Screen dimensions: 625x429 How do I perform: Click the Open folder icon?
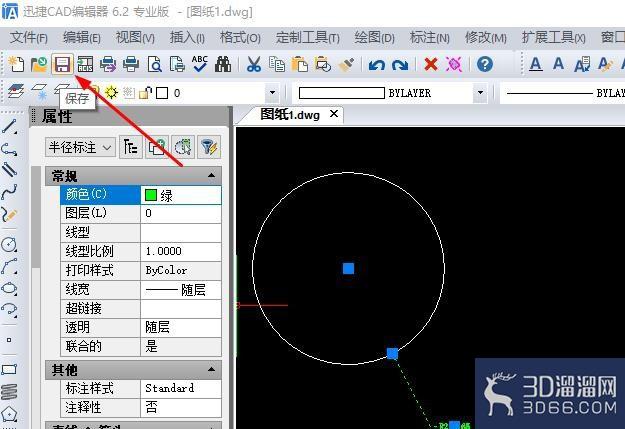pos(39,64)
